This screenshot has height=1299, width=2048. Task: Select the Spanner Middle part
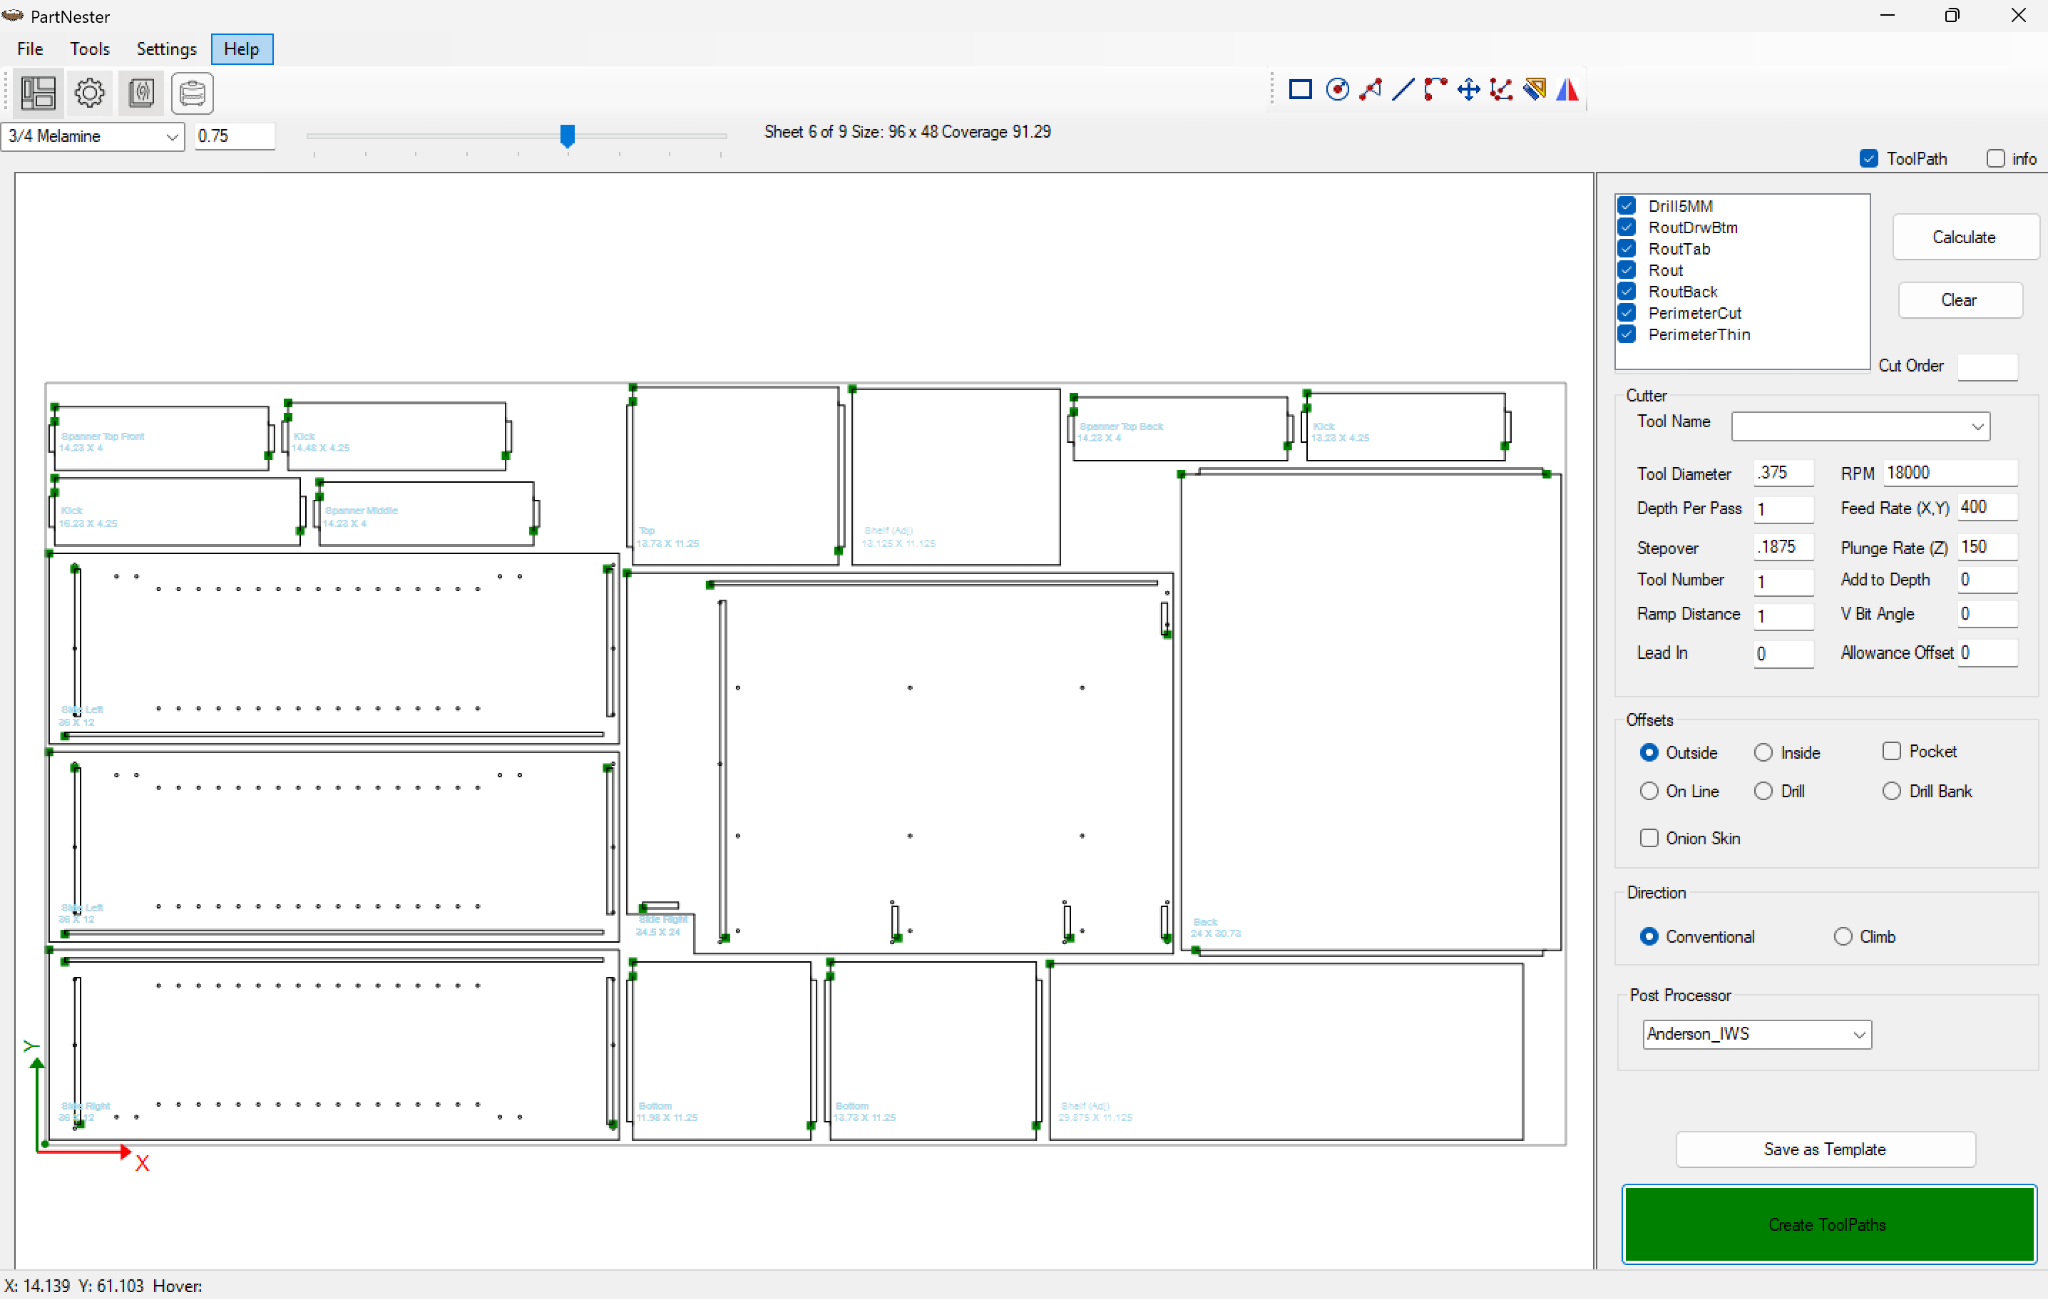coord(427,513)
